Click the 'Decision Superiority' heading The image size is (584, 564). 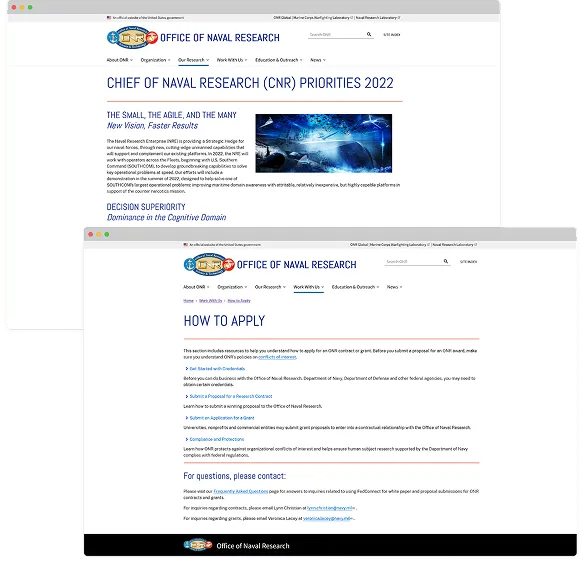146,207
